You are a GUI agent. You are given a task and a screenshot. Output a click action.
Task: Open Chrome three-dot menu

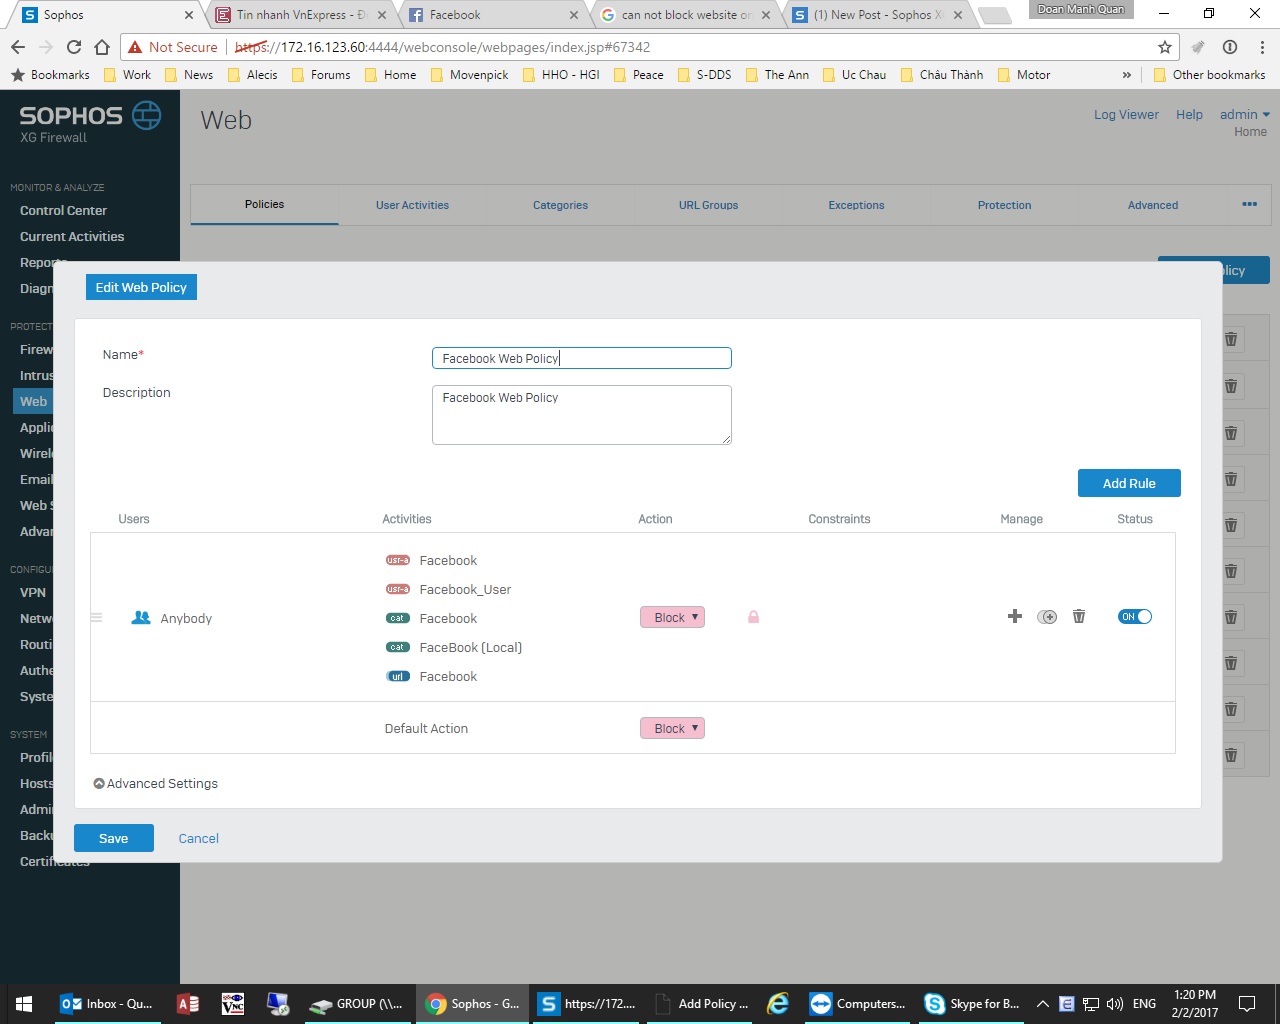[1262, 47]
